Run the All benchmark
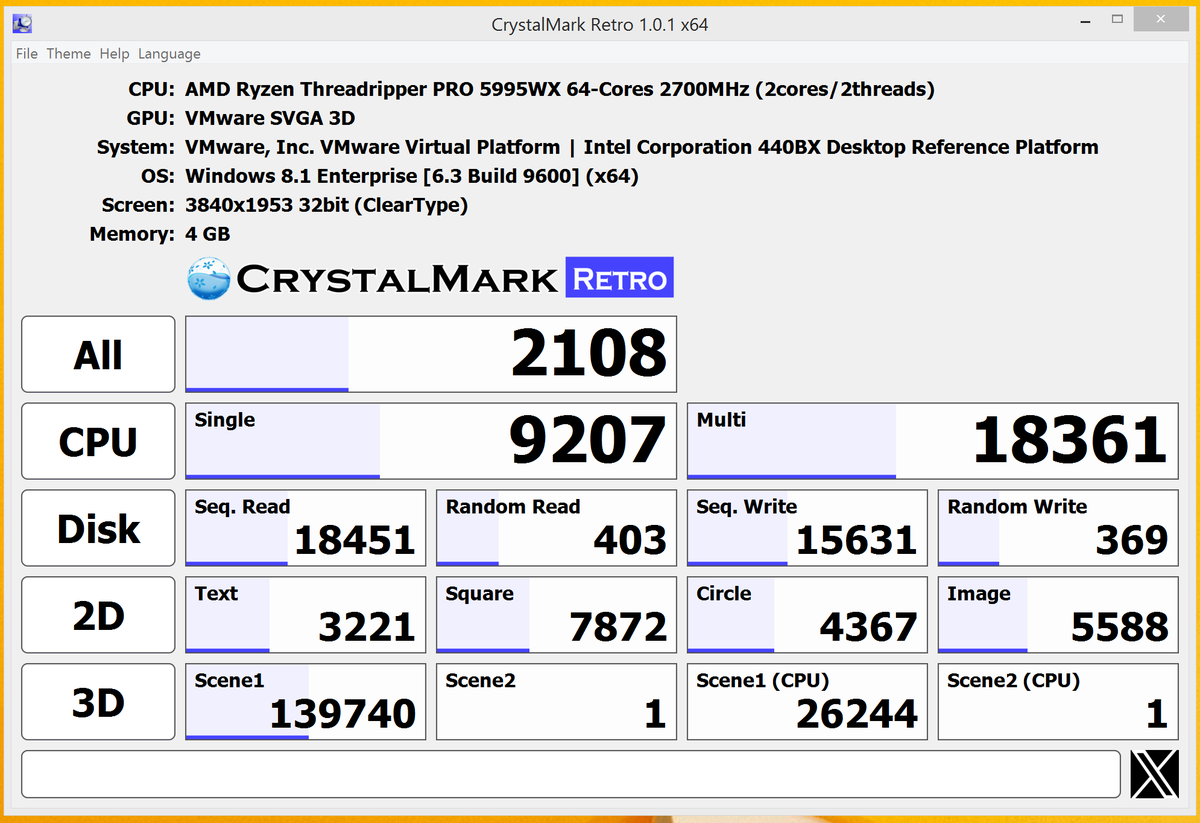This screenshot has width=1200, height=823. click(97, 354)
